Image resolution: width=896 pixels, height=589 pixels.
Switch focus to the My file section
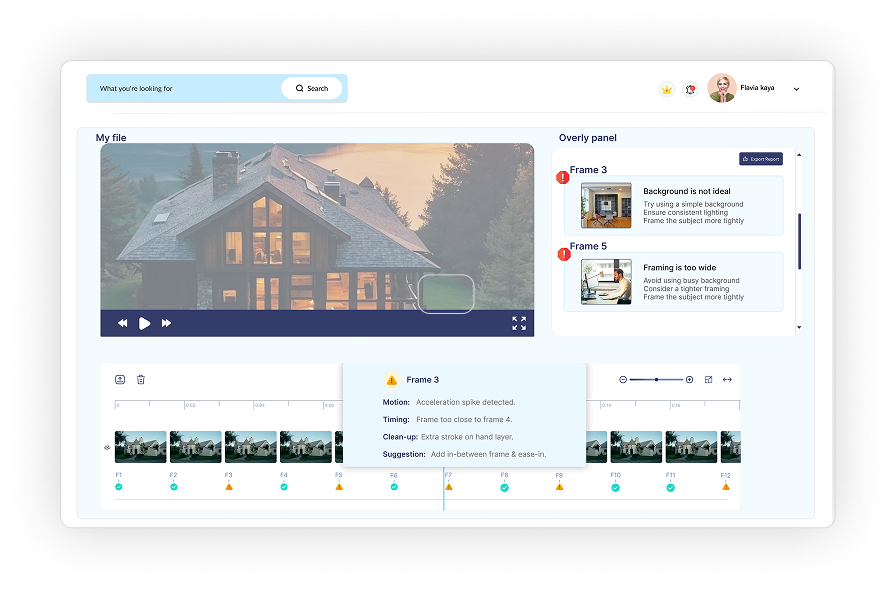coord(112,138)
